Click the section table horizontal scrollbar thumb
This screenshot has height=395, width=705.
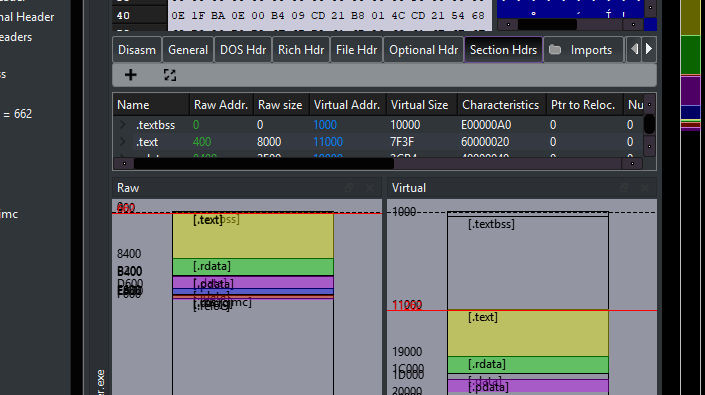click(263, 164)
